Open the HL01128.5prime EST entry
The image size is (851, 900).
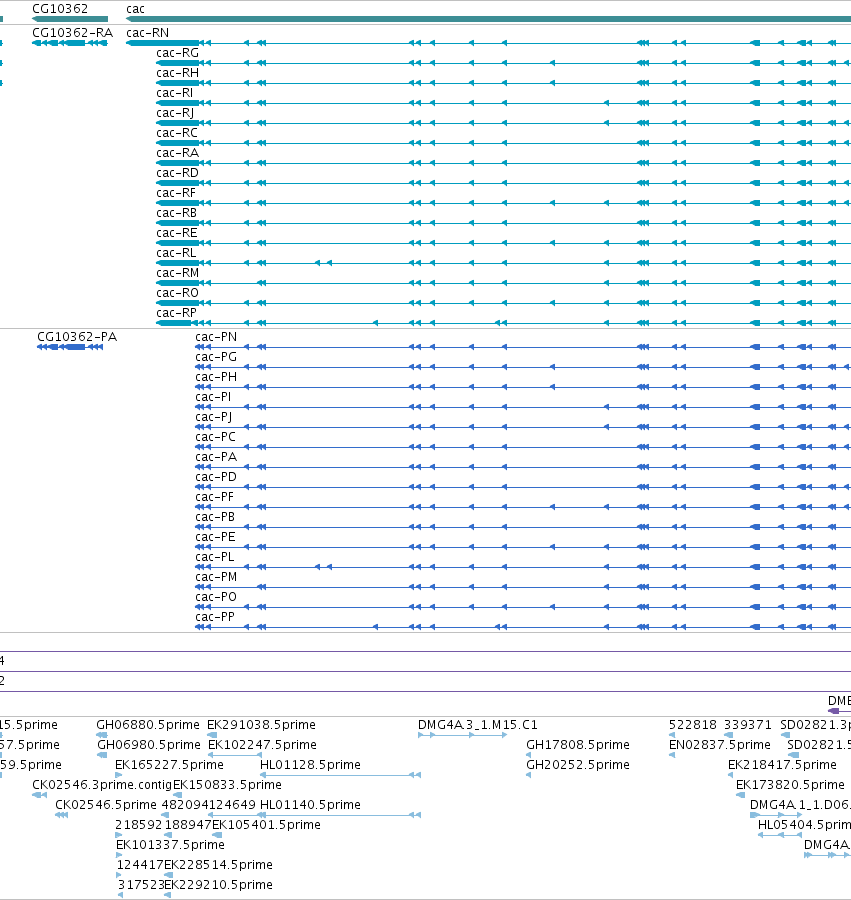point(310,765)
